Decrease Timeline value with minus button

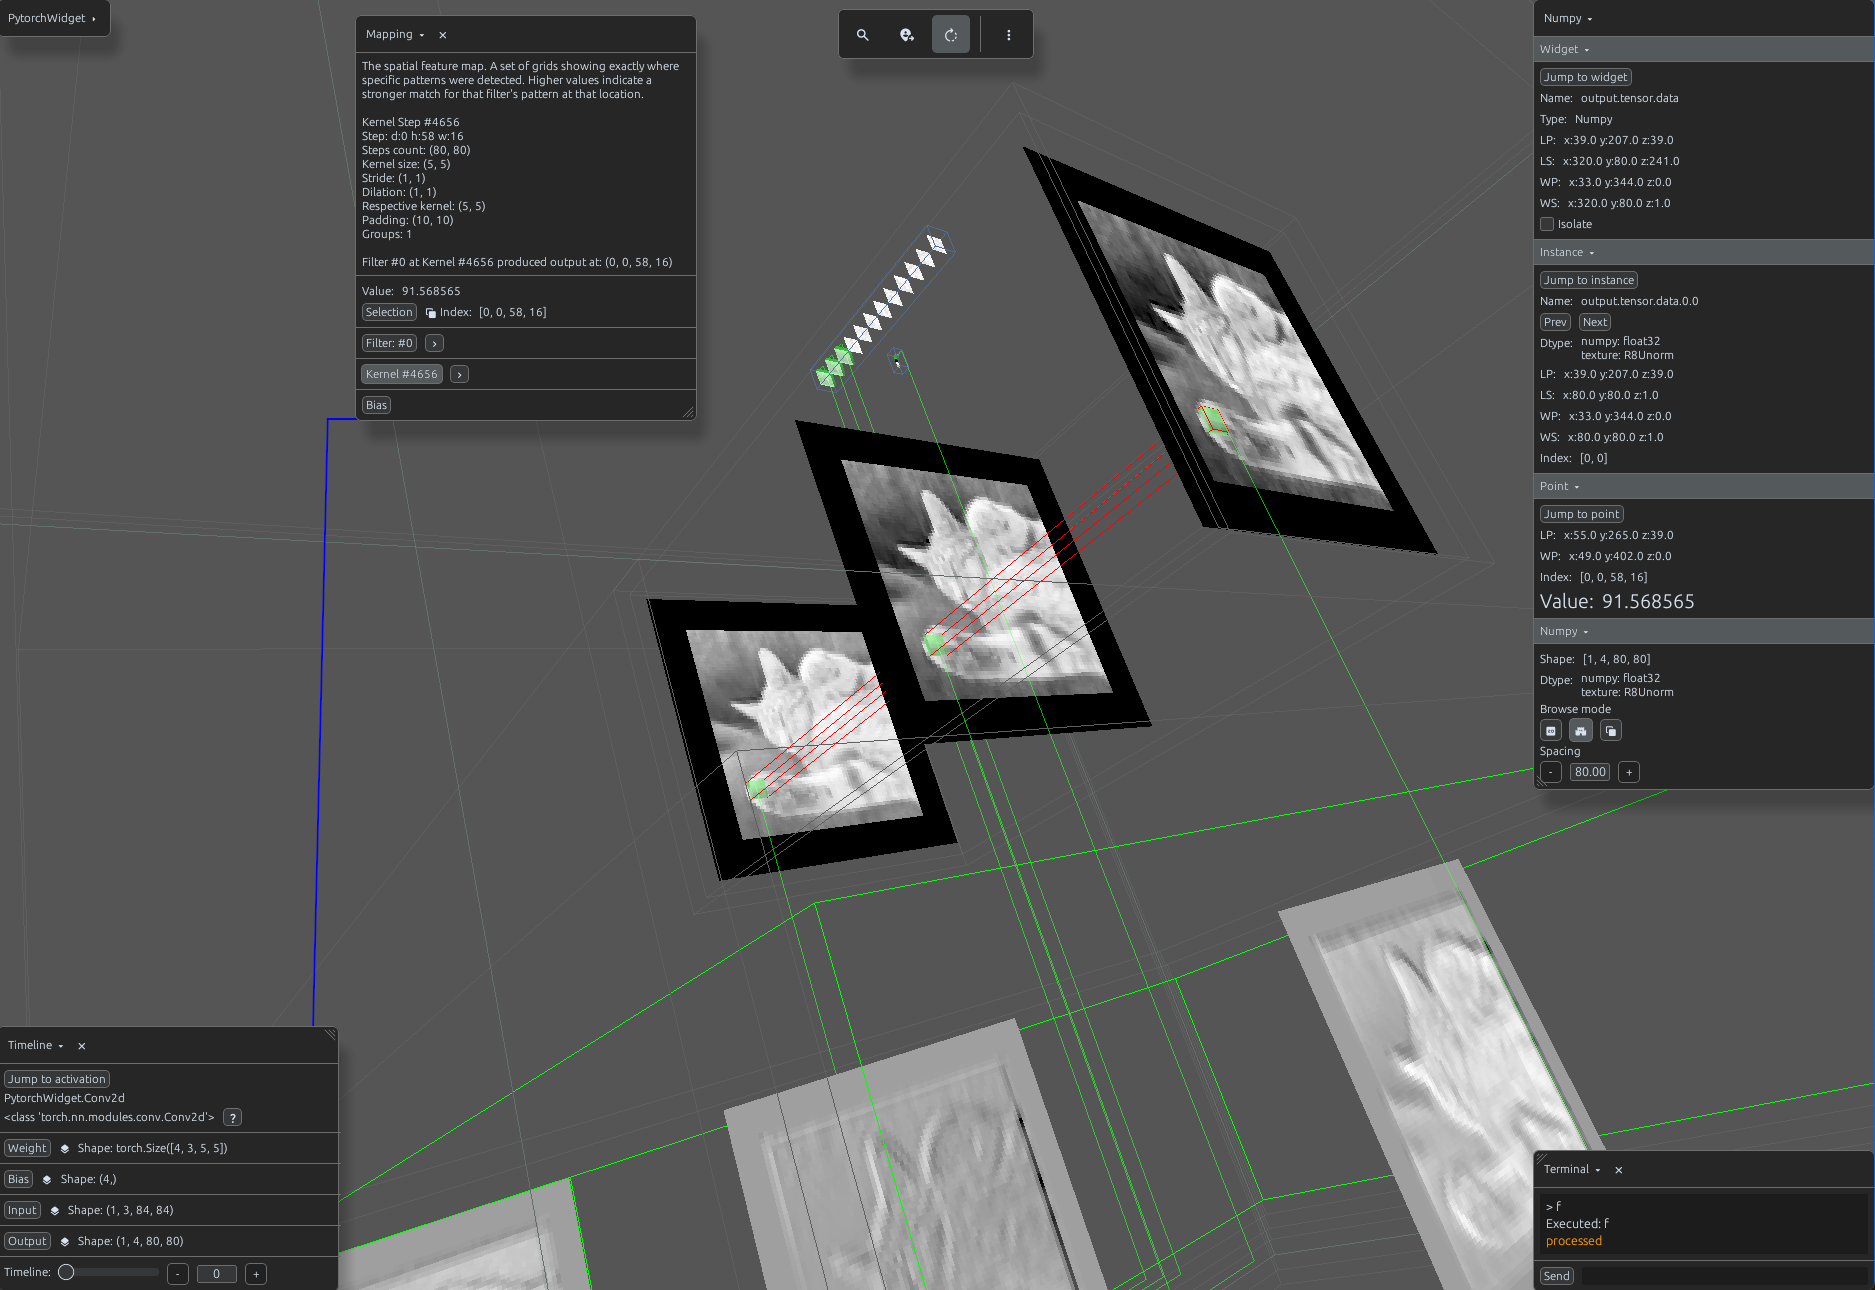pos(178,1274)
